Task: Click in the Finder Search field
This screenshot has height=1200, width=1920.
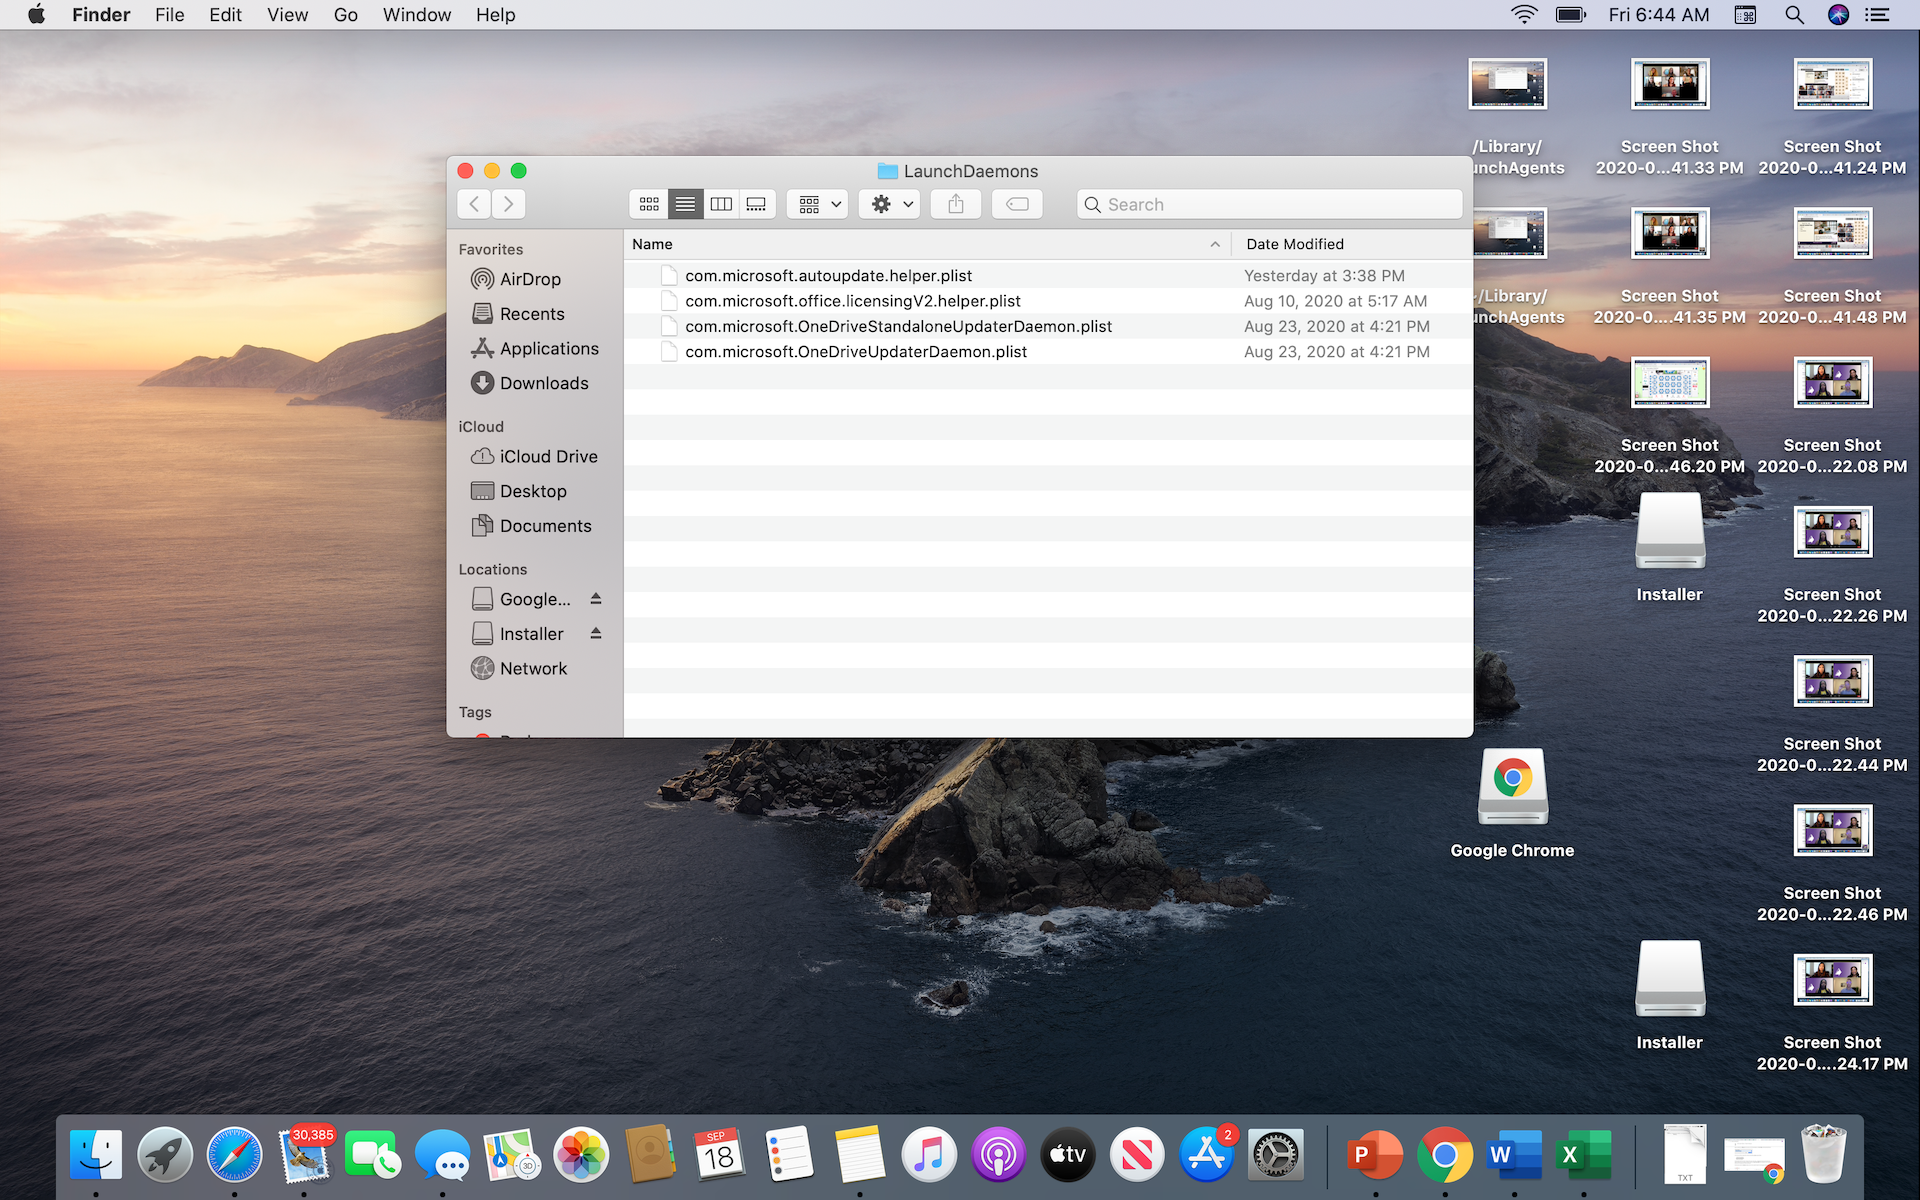Action: [x=1270, y=204]
